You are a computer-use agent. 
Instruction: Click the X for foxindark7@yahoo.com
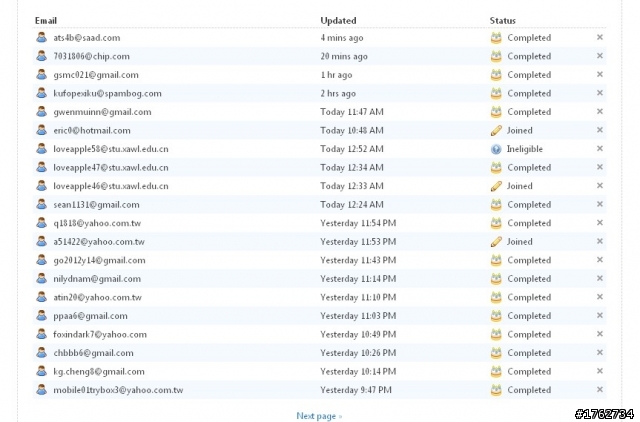[600, 334]
